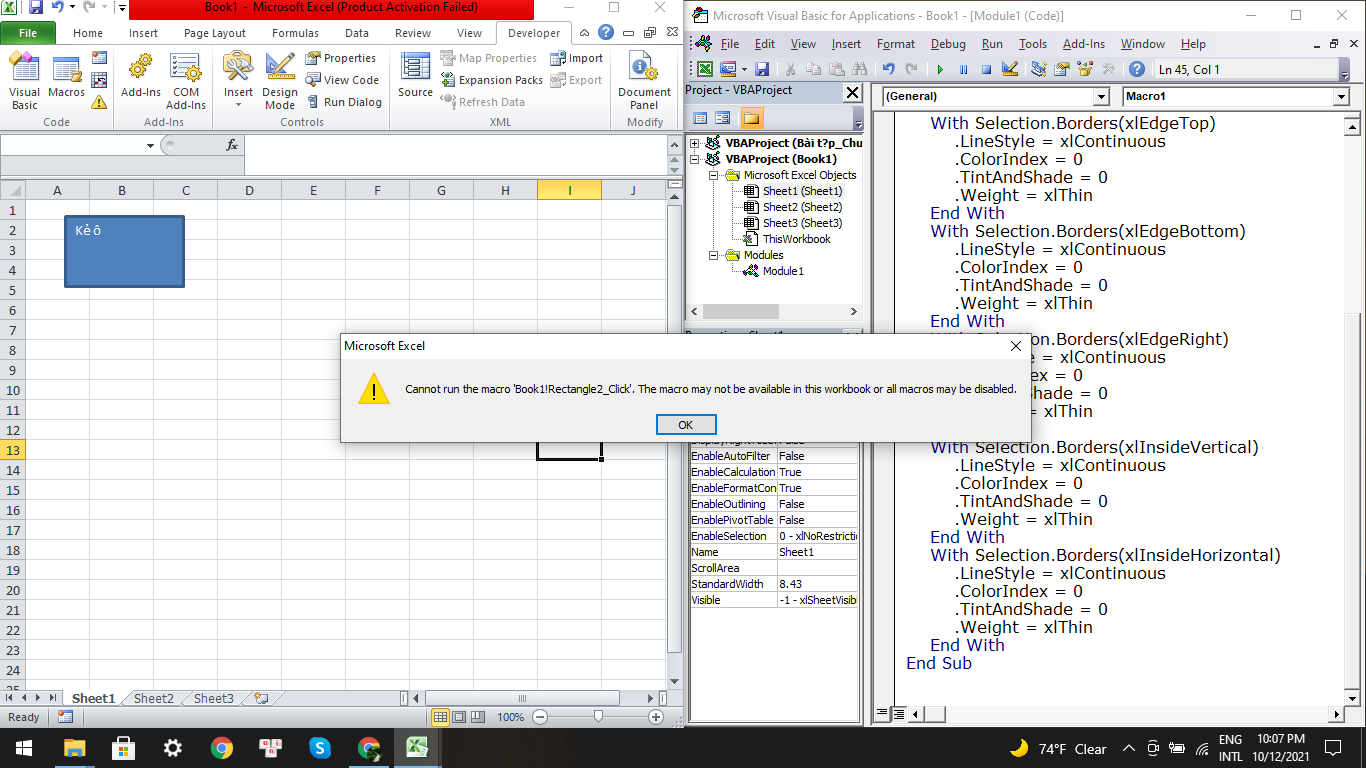Save Book1 from the VBA toolbar
The height and width of the screenshot is (768, 1366).
point(762,69)
